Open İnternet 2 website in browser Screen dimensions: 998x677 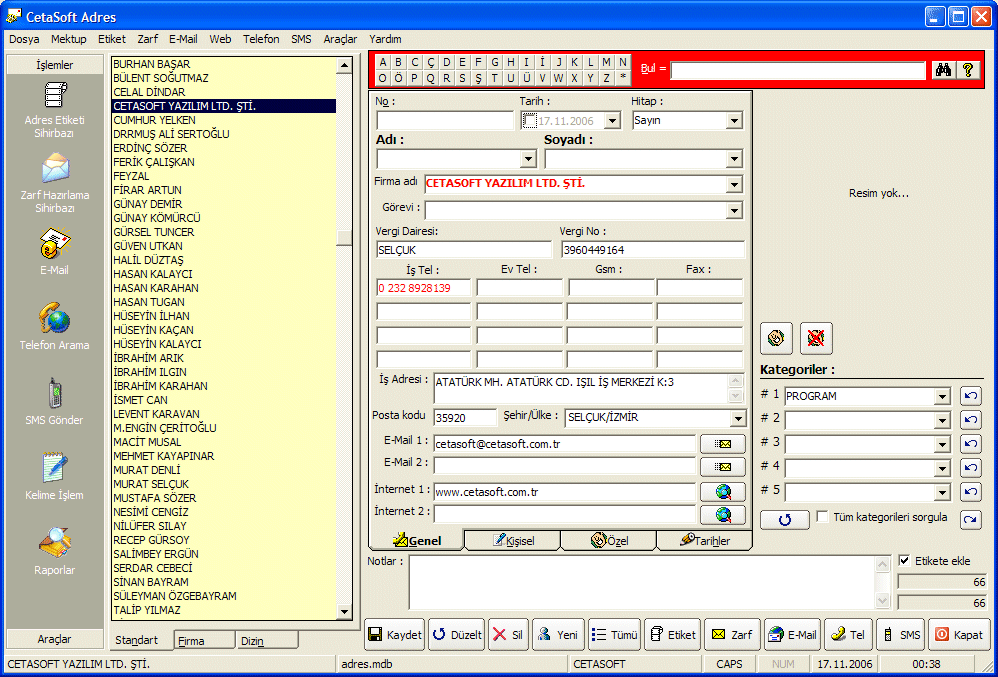point(722,515)
